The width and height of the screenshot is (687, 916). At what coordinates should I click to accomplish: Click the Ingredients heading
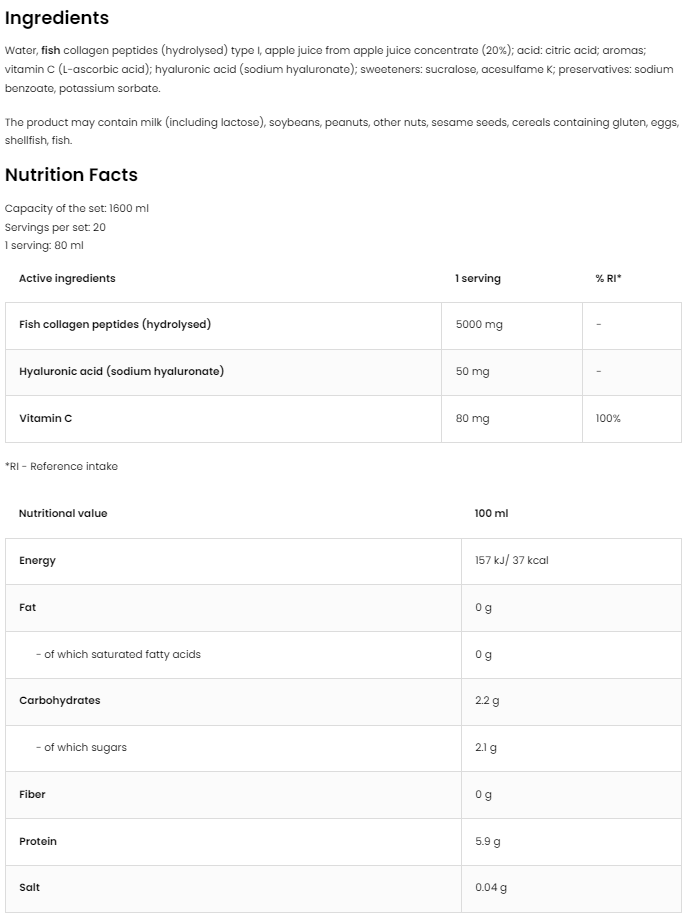tap(57, 18)
